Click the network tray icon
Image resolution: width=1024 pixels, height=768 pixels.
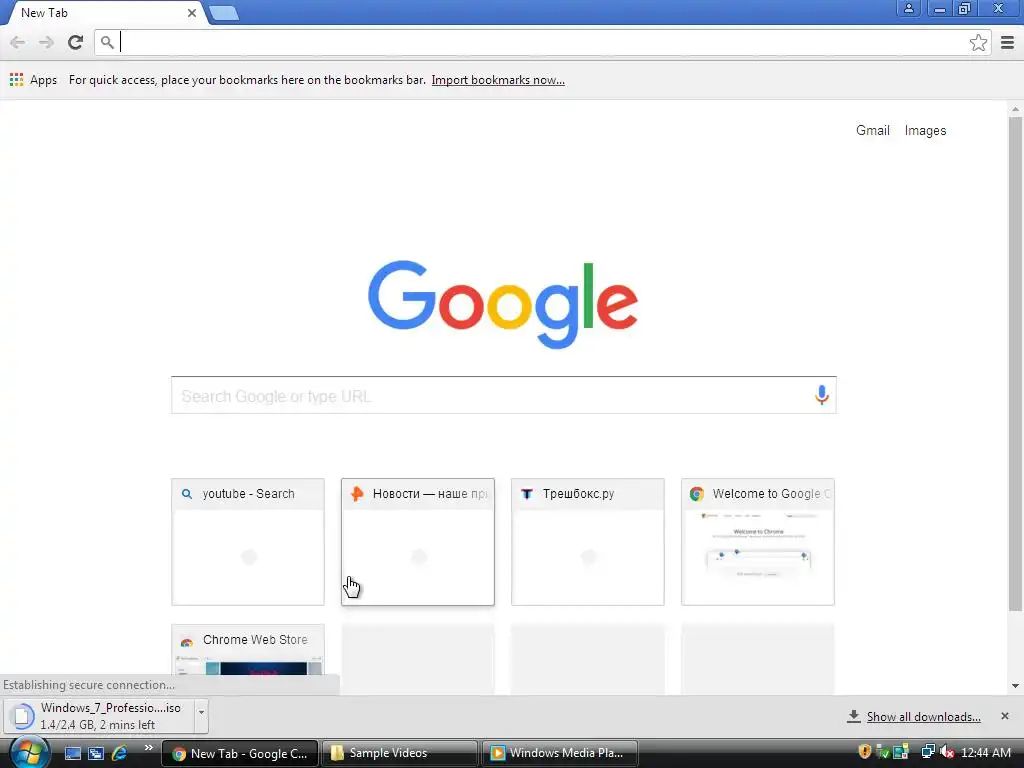click(927, 752)
